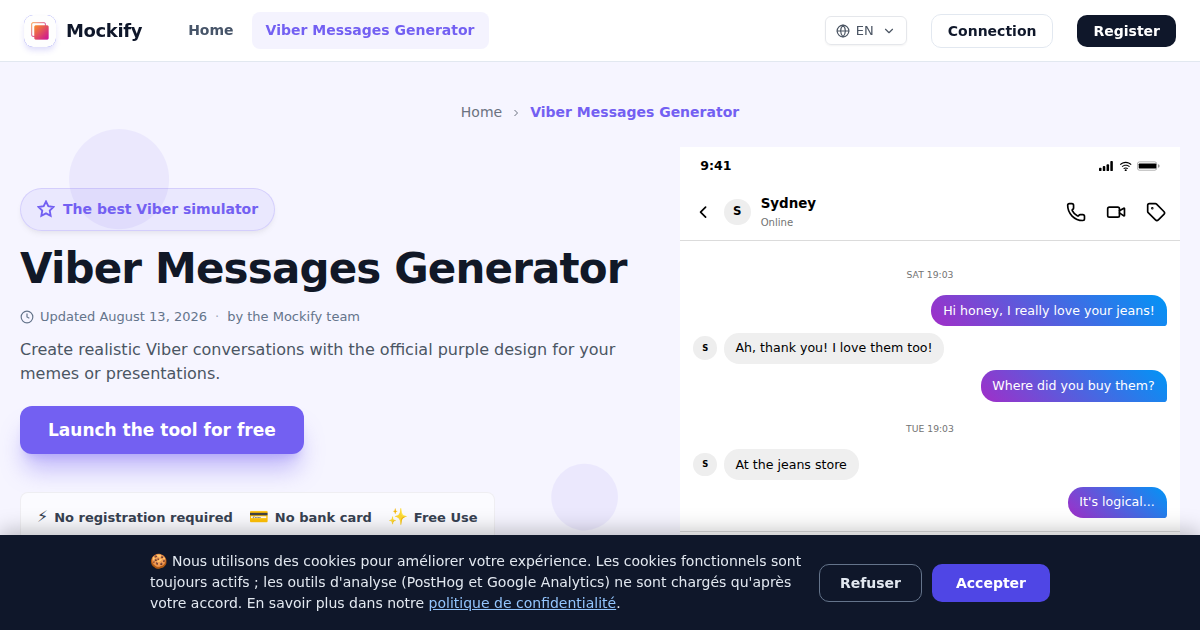Launch the tool for free

(x=162, y=430)
